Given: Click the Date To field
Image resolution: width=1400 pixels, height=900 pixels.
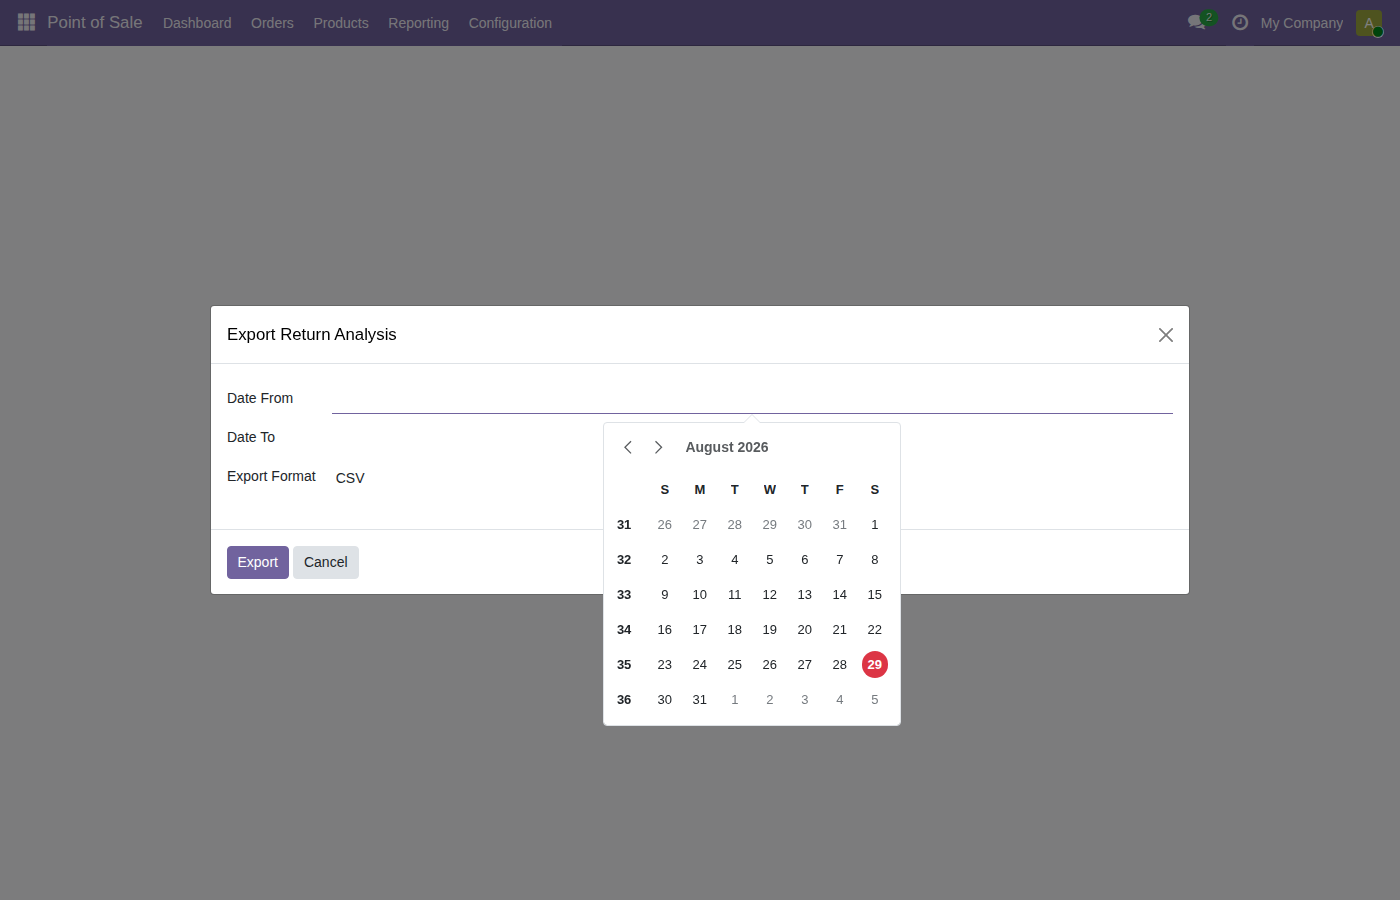Looking at the screenshot, I should click(752, 437).
